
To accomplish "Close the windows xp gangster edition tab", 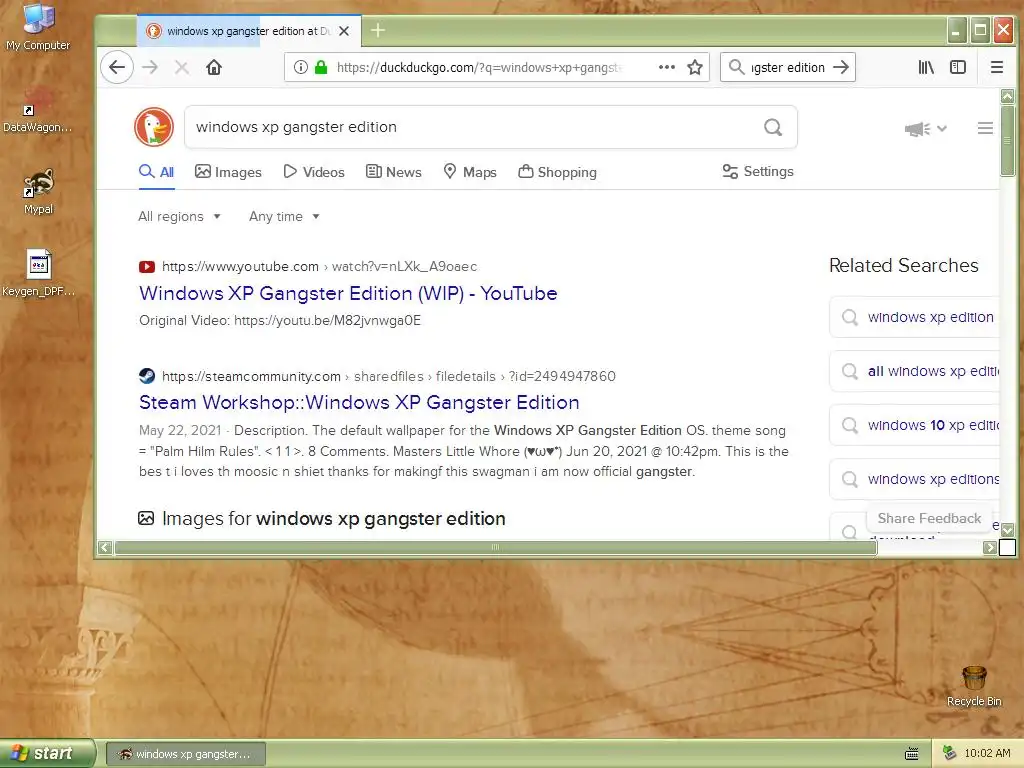I will (344, 31).
